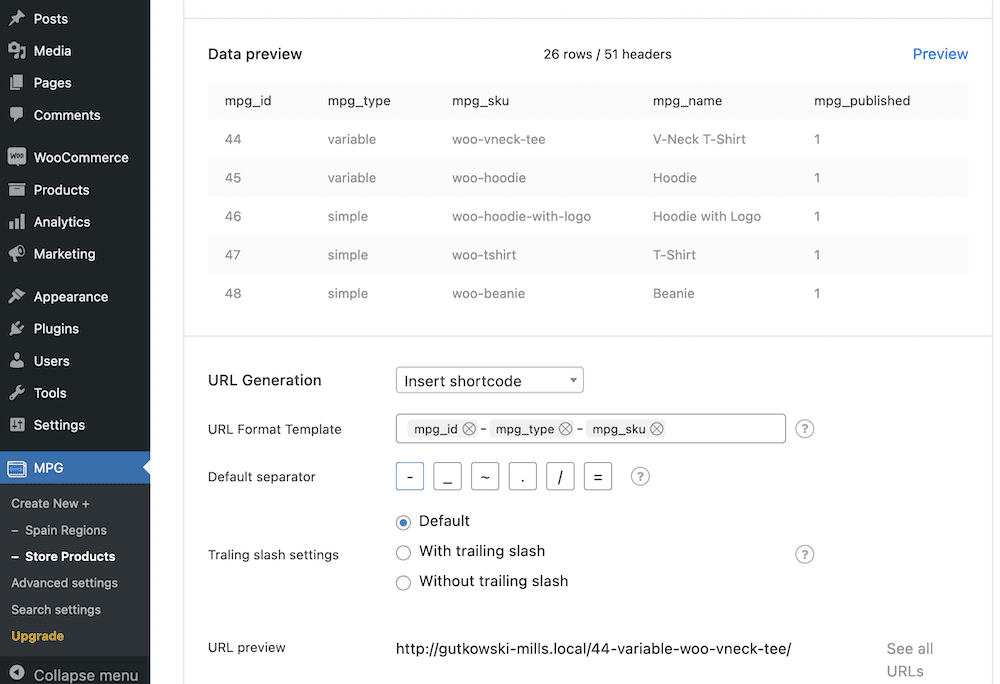Select the Default trailing slash option
This screenshot has width=1000, height=684.
[403, 522]
